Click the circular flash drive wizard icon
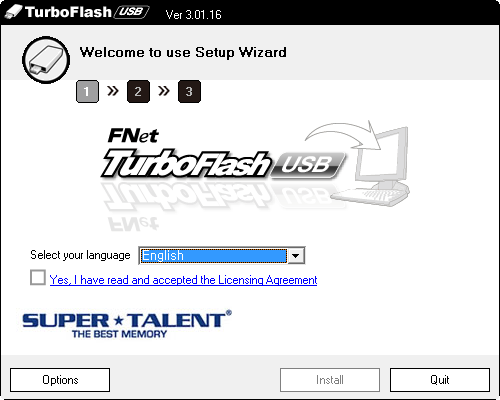Viewport: 500px width, 400px height. point(46,60)
